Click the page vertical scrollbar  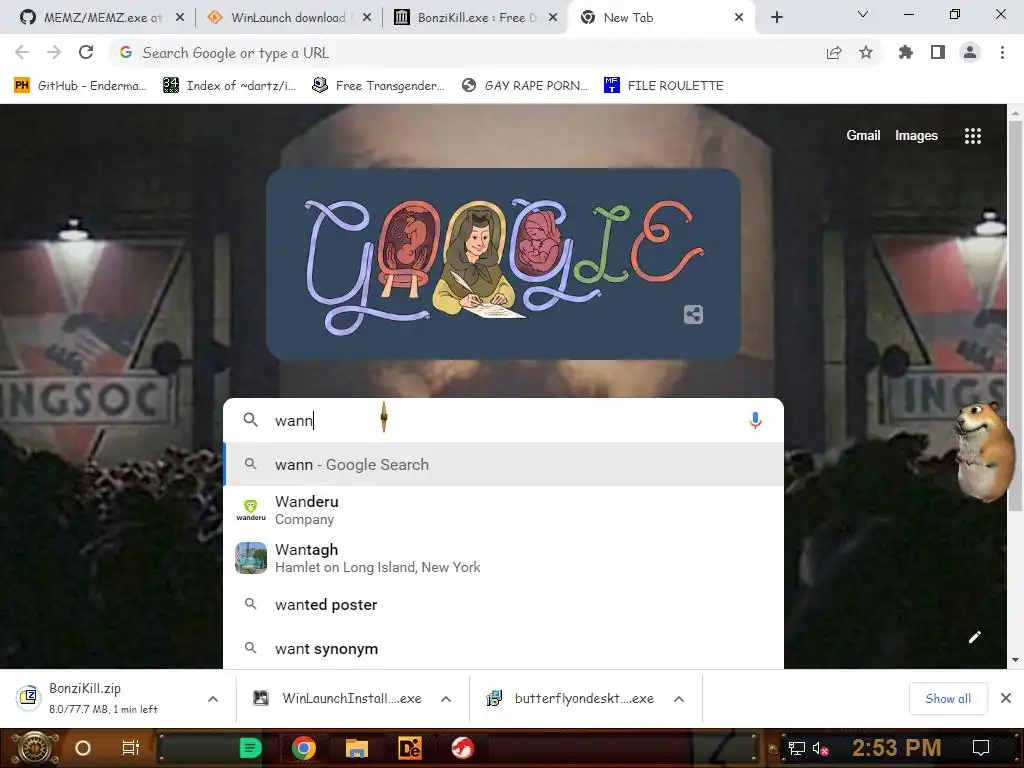[x=1015, y=315]
